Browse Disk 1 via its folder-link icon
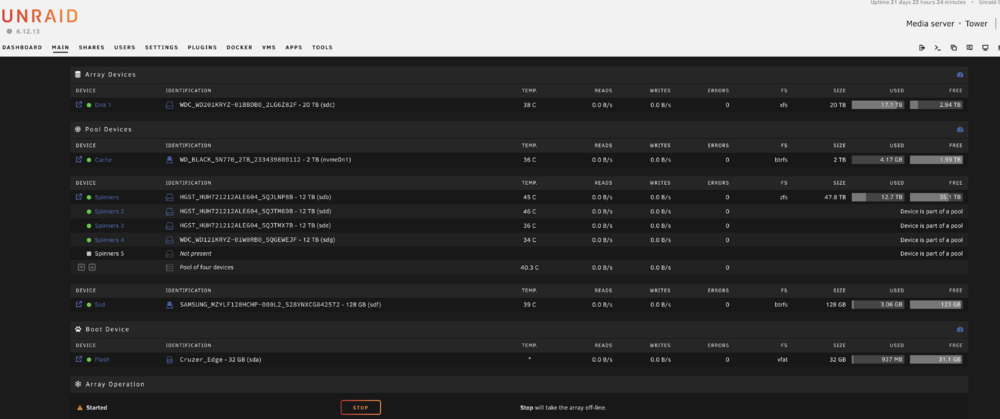 (79, 105)
